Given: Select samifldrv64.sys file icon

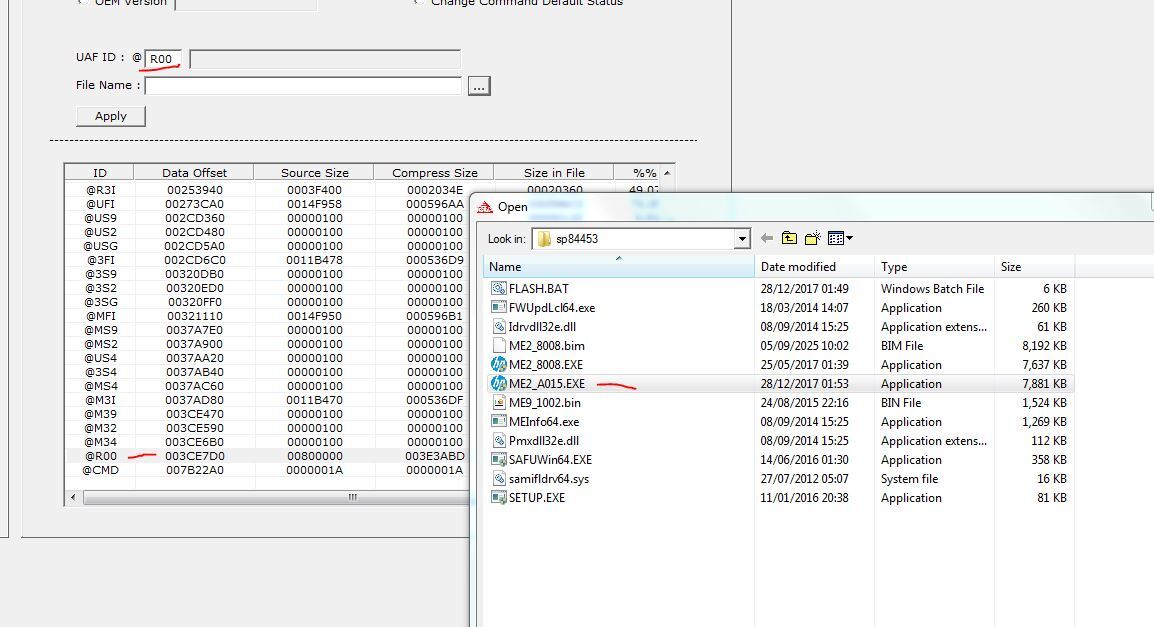Looking at the screenshot, I should [x=498, y=479].
